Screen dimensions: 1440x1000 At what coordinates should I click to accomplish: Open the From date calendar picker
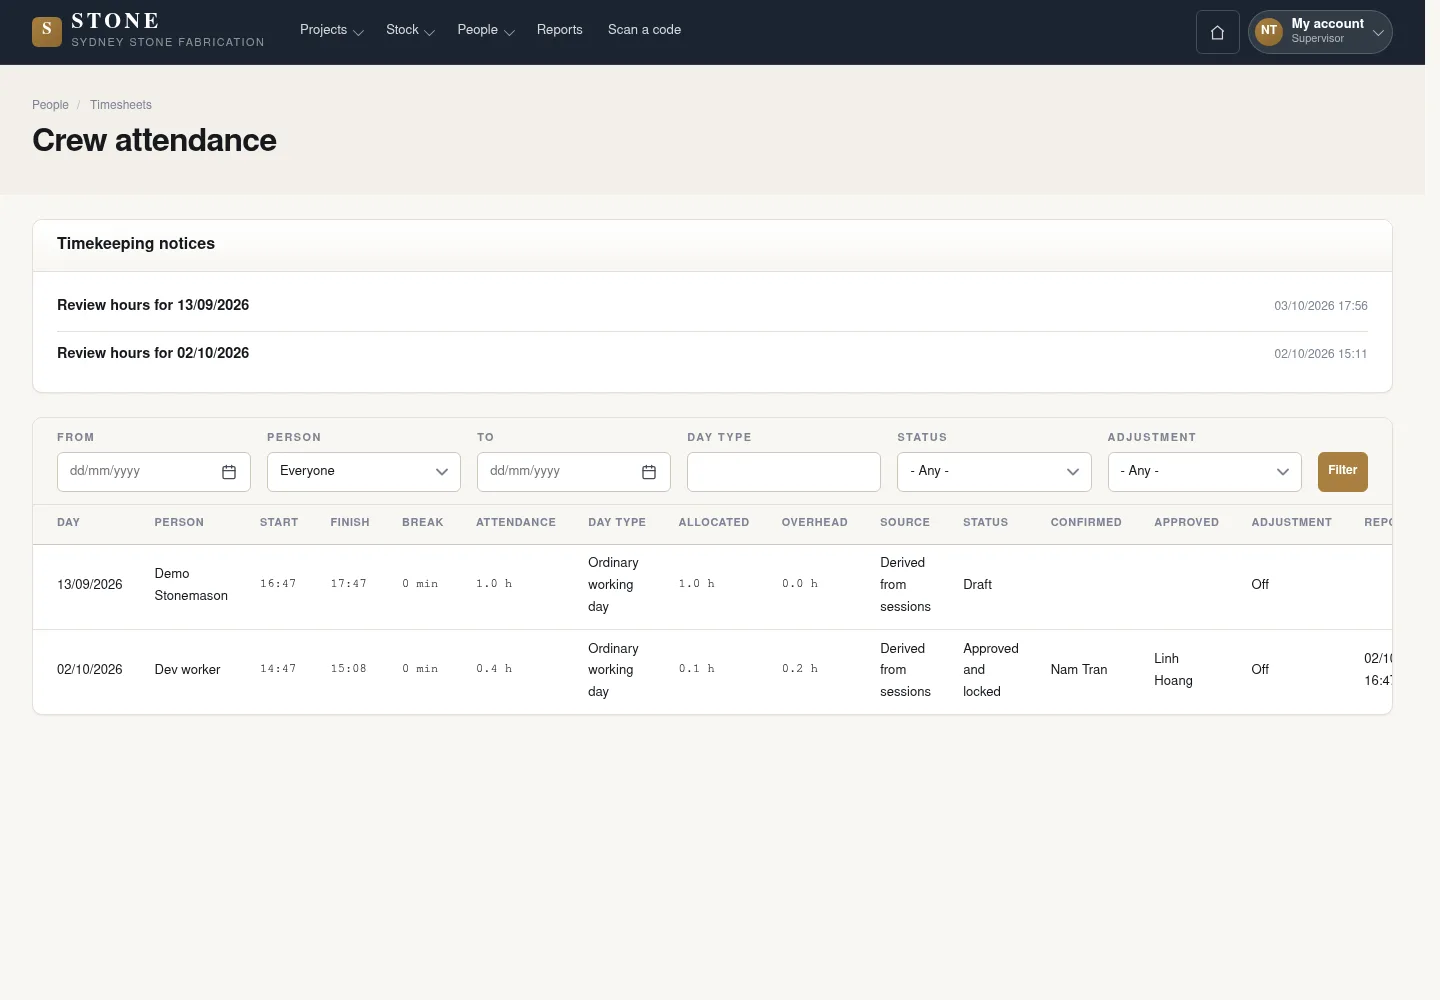click(x=229, y=472)
